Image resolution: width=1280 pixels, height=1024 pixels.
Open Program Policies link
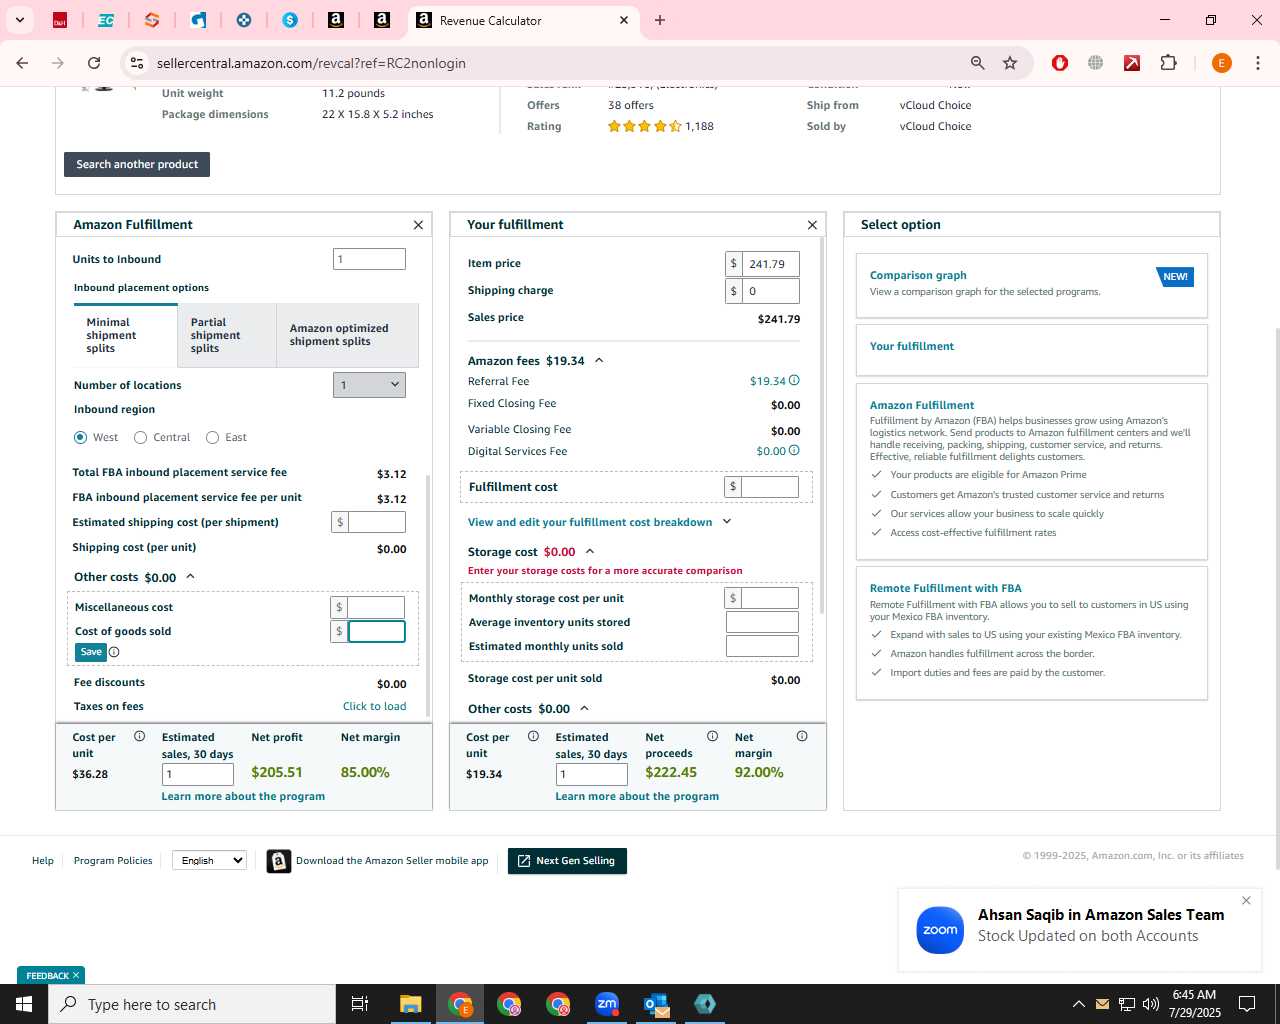pyautogui.click(x=113, y=860)
